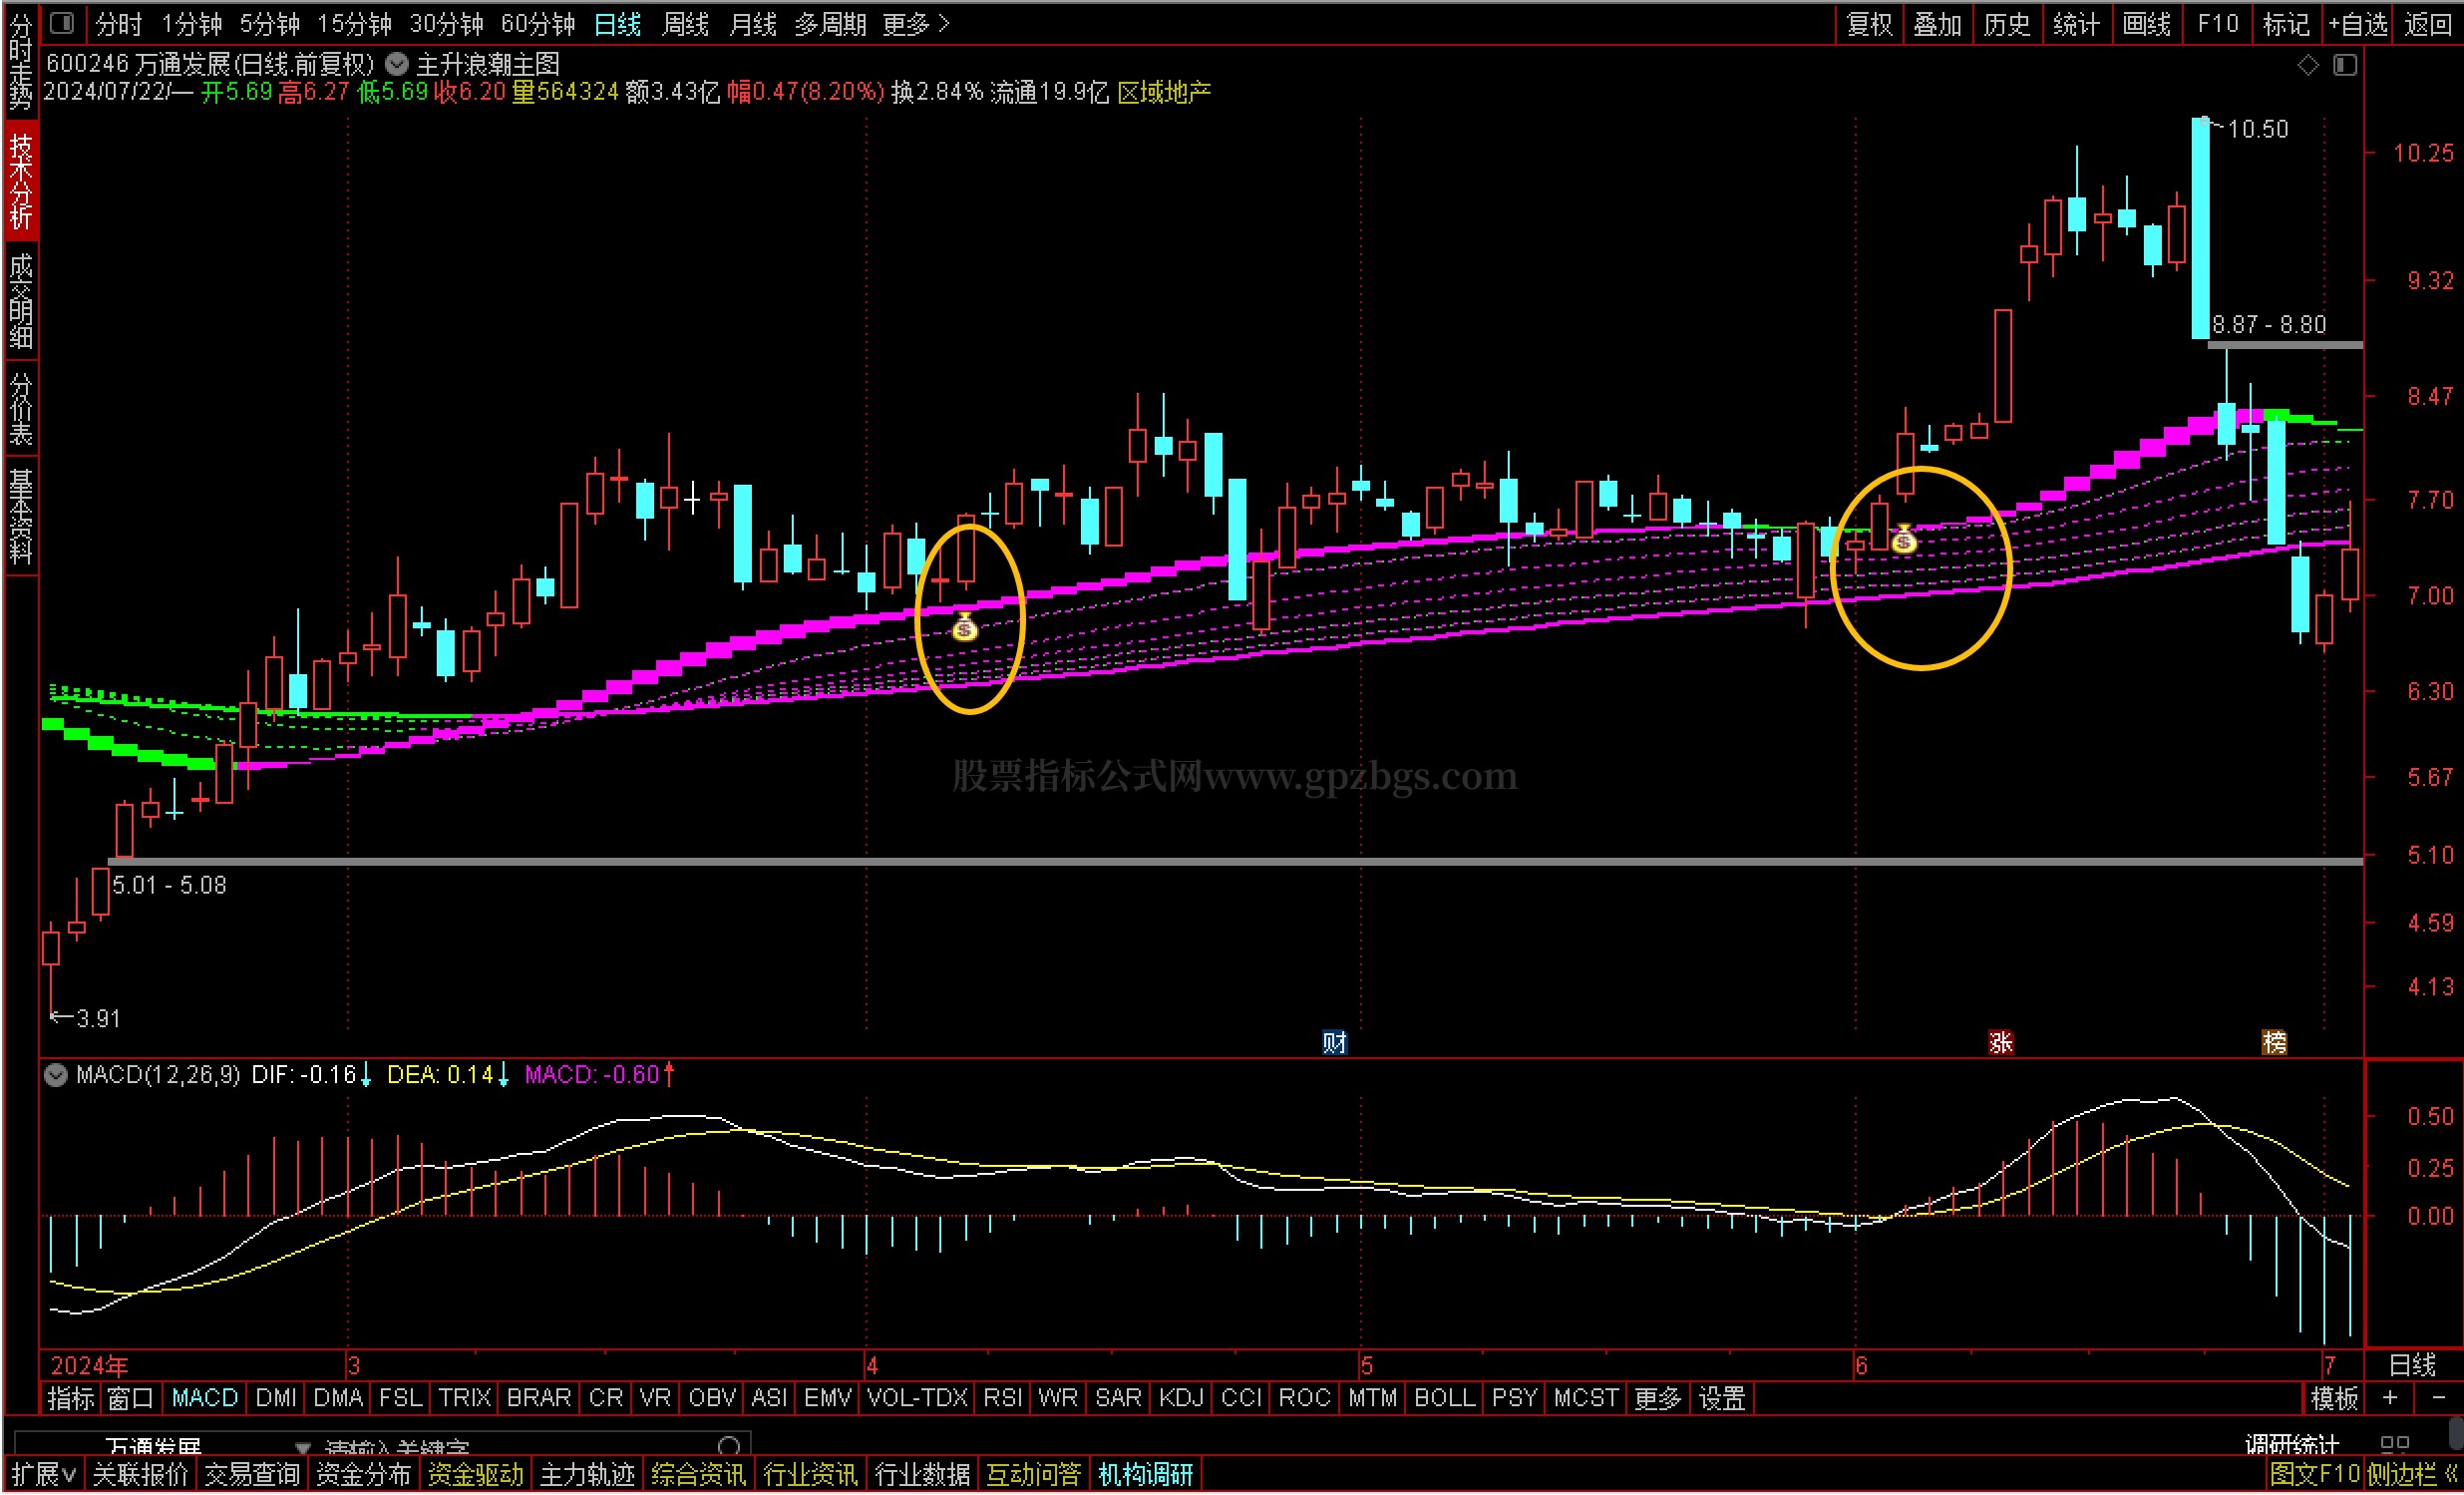Switch to 周线 weekly timeframe
The width and height of the screenshot is (2464, 1495).
(x=685, y=24)
